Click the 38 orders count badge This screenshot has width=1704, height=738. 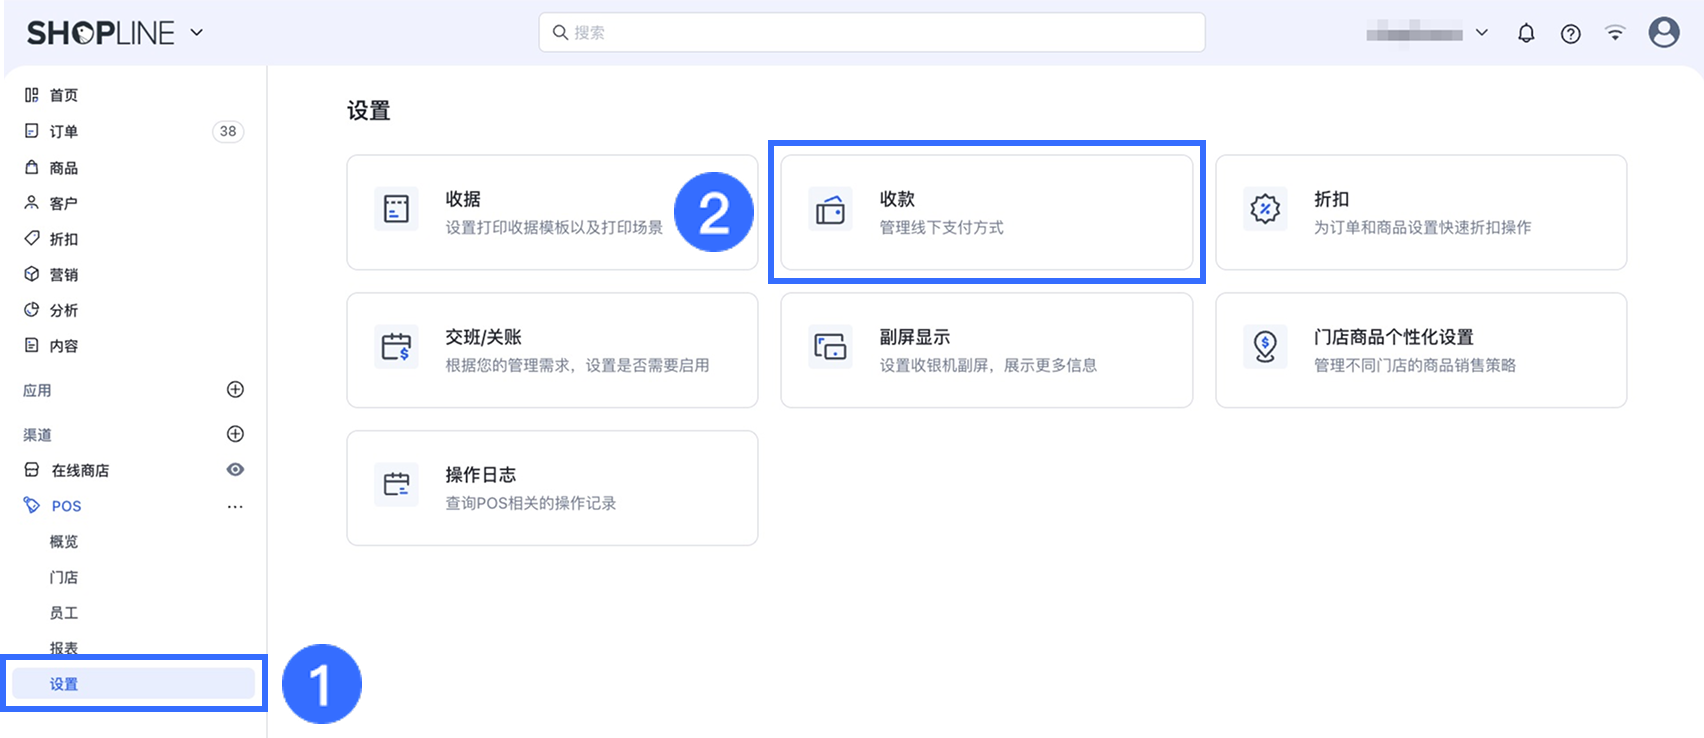[x=228, y=131]
